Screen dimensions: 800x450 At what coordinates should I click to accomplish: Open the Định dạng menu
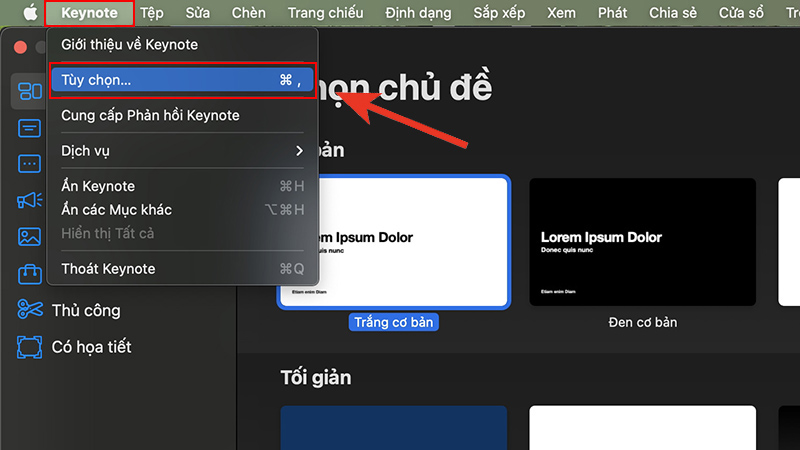[418, 13]
